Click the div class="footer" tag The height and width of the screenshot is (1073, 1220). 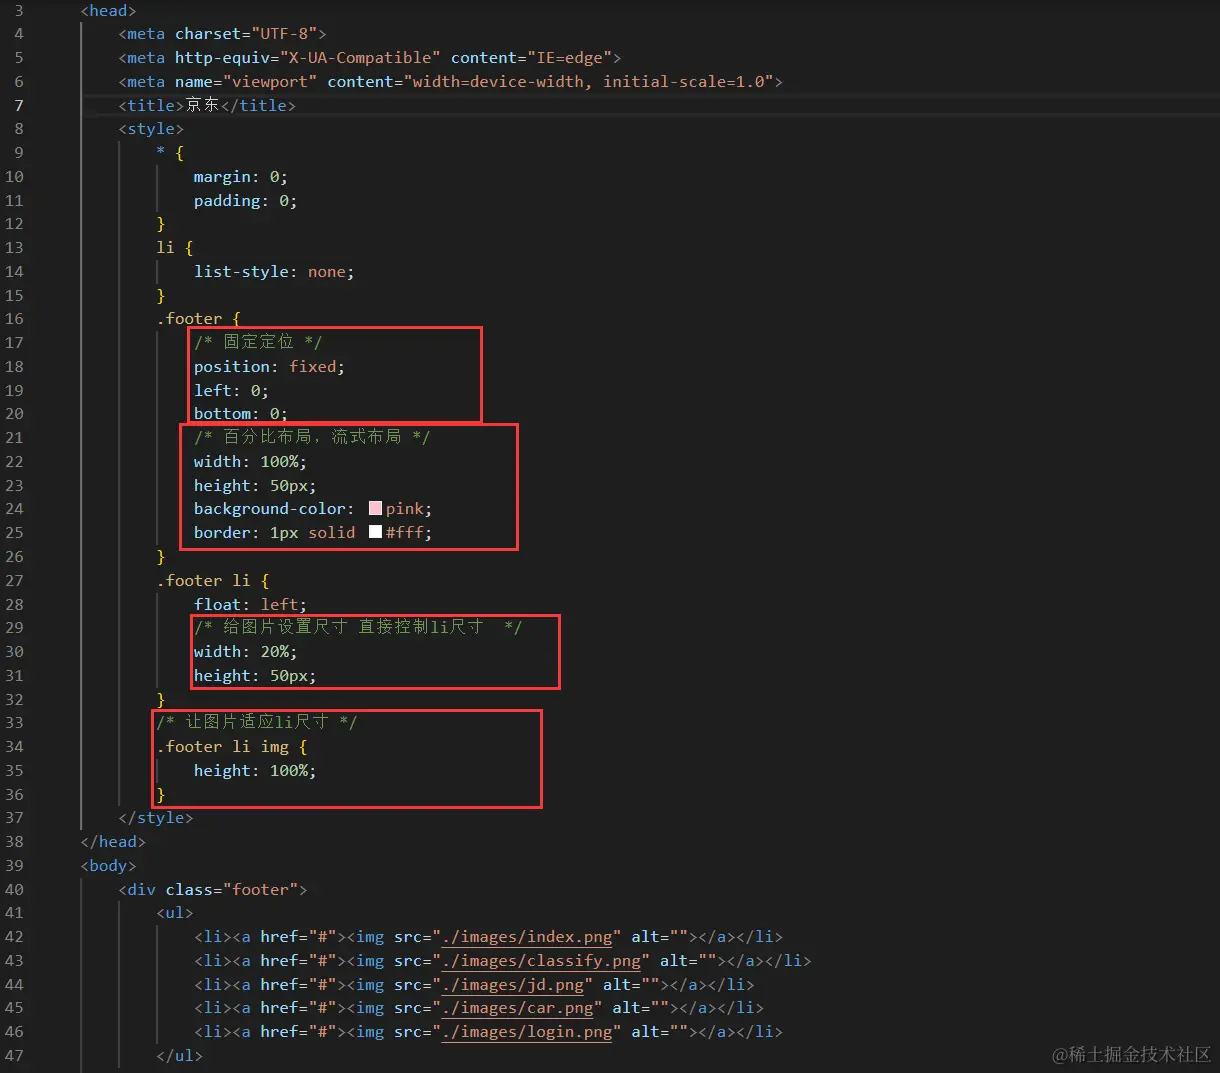(213, 889)
